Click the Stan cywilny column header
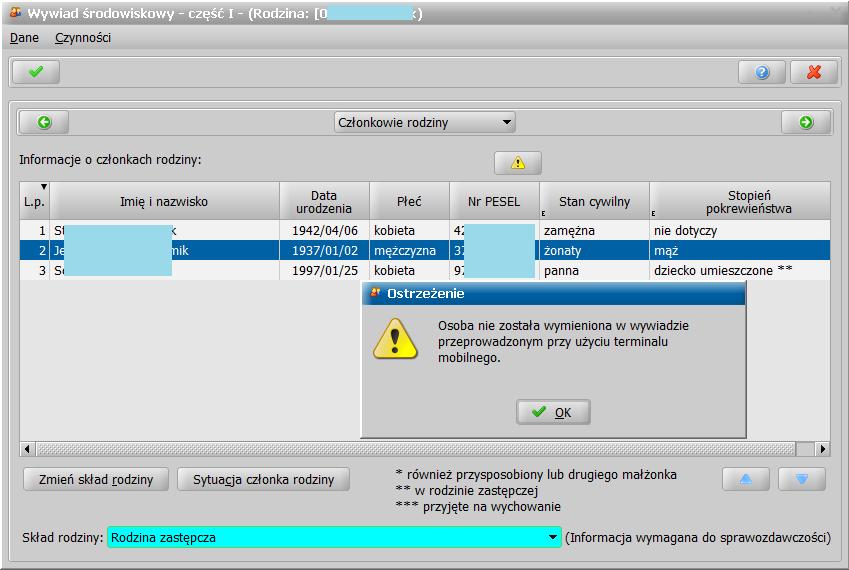The width and height of the screenshot is (849, 570). point(595,201)
